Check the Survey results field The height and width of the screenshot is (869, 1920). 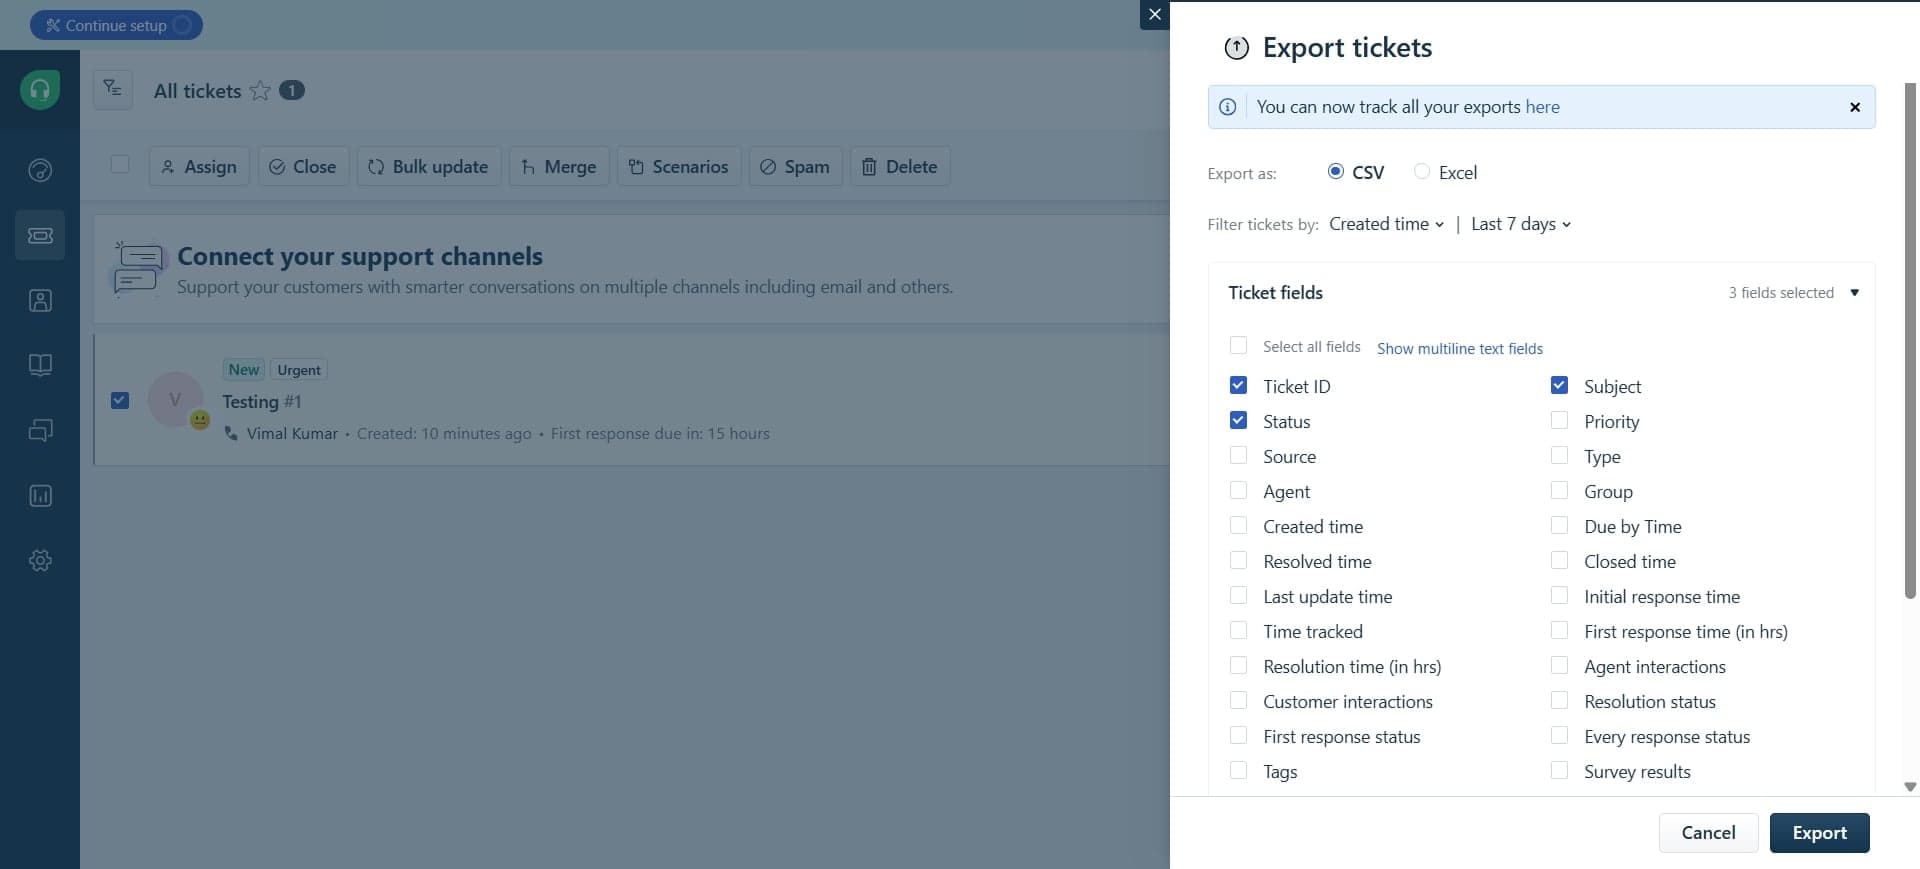click(x=1559, y=770)
